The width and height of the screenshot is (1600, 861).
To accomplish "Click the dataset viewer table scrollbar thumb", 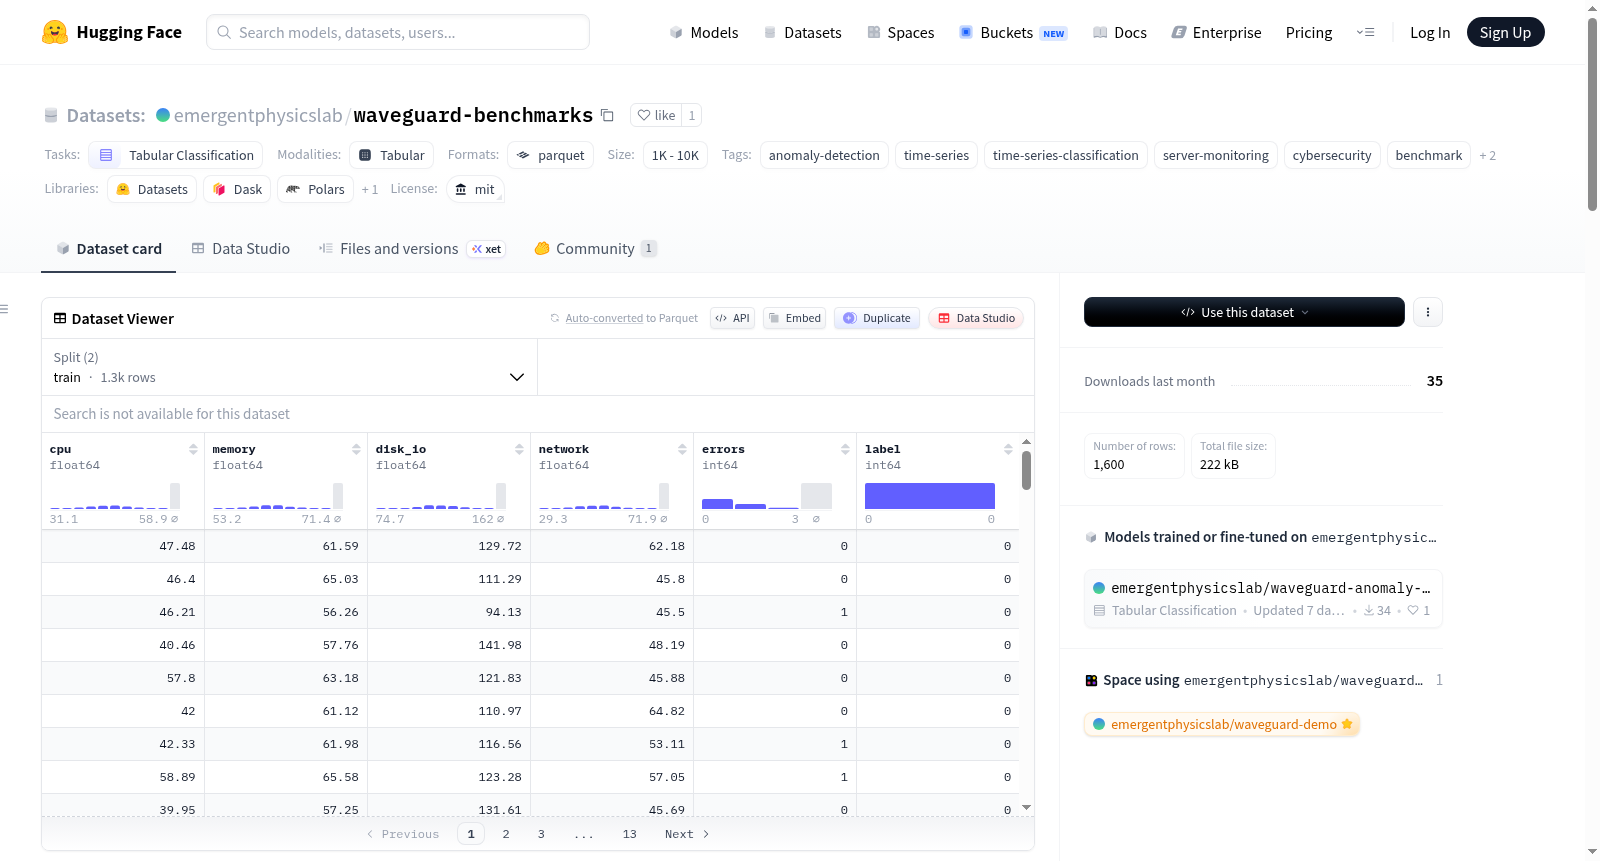I will (1026, 470).
